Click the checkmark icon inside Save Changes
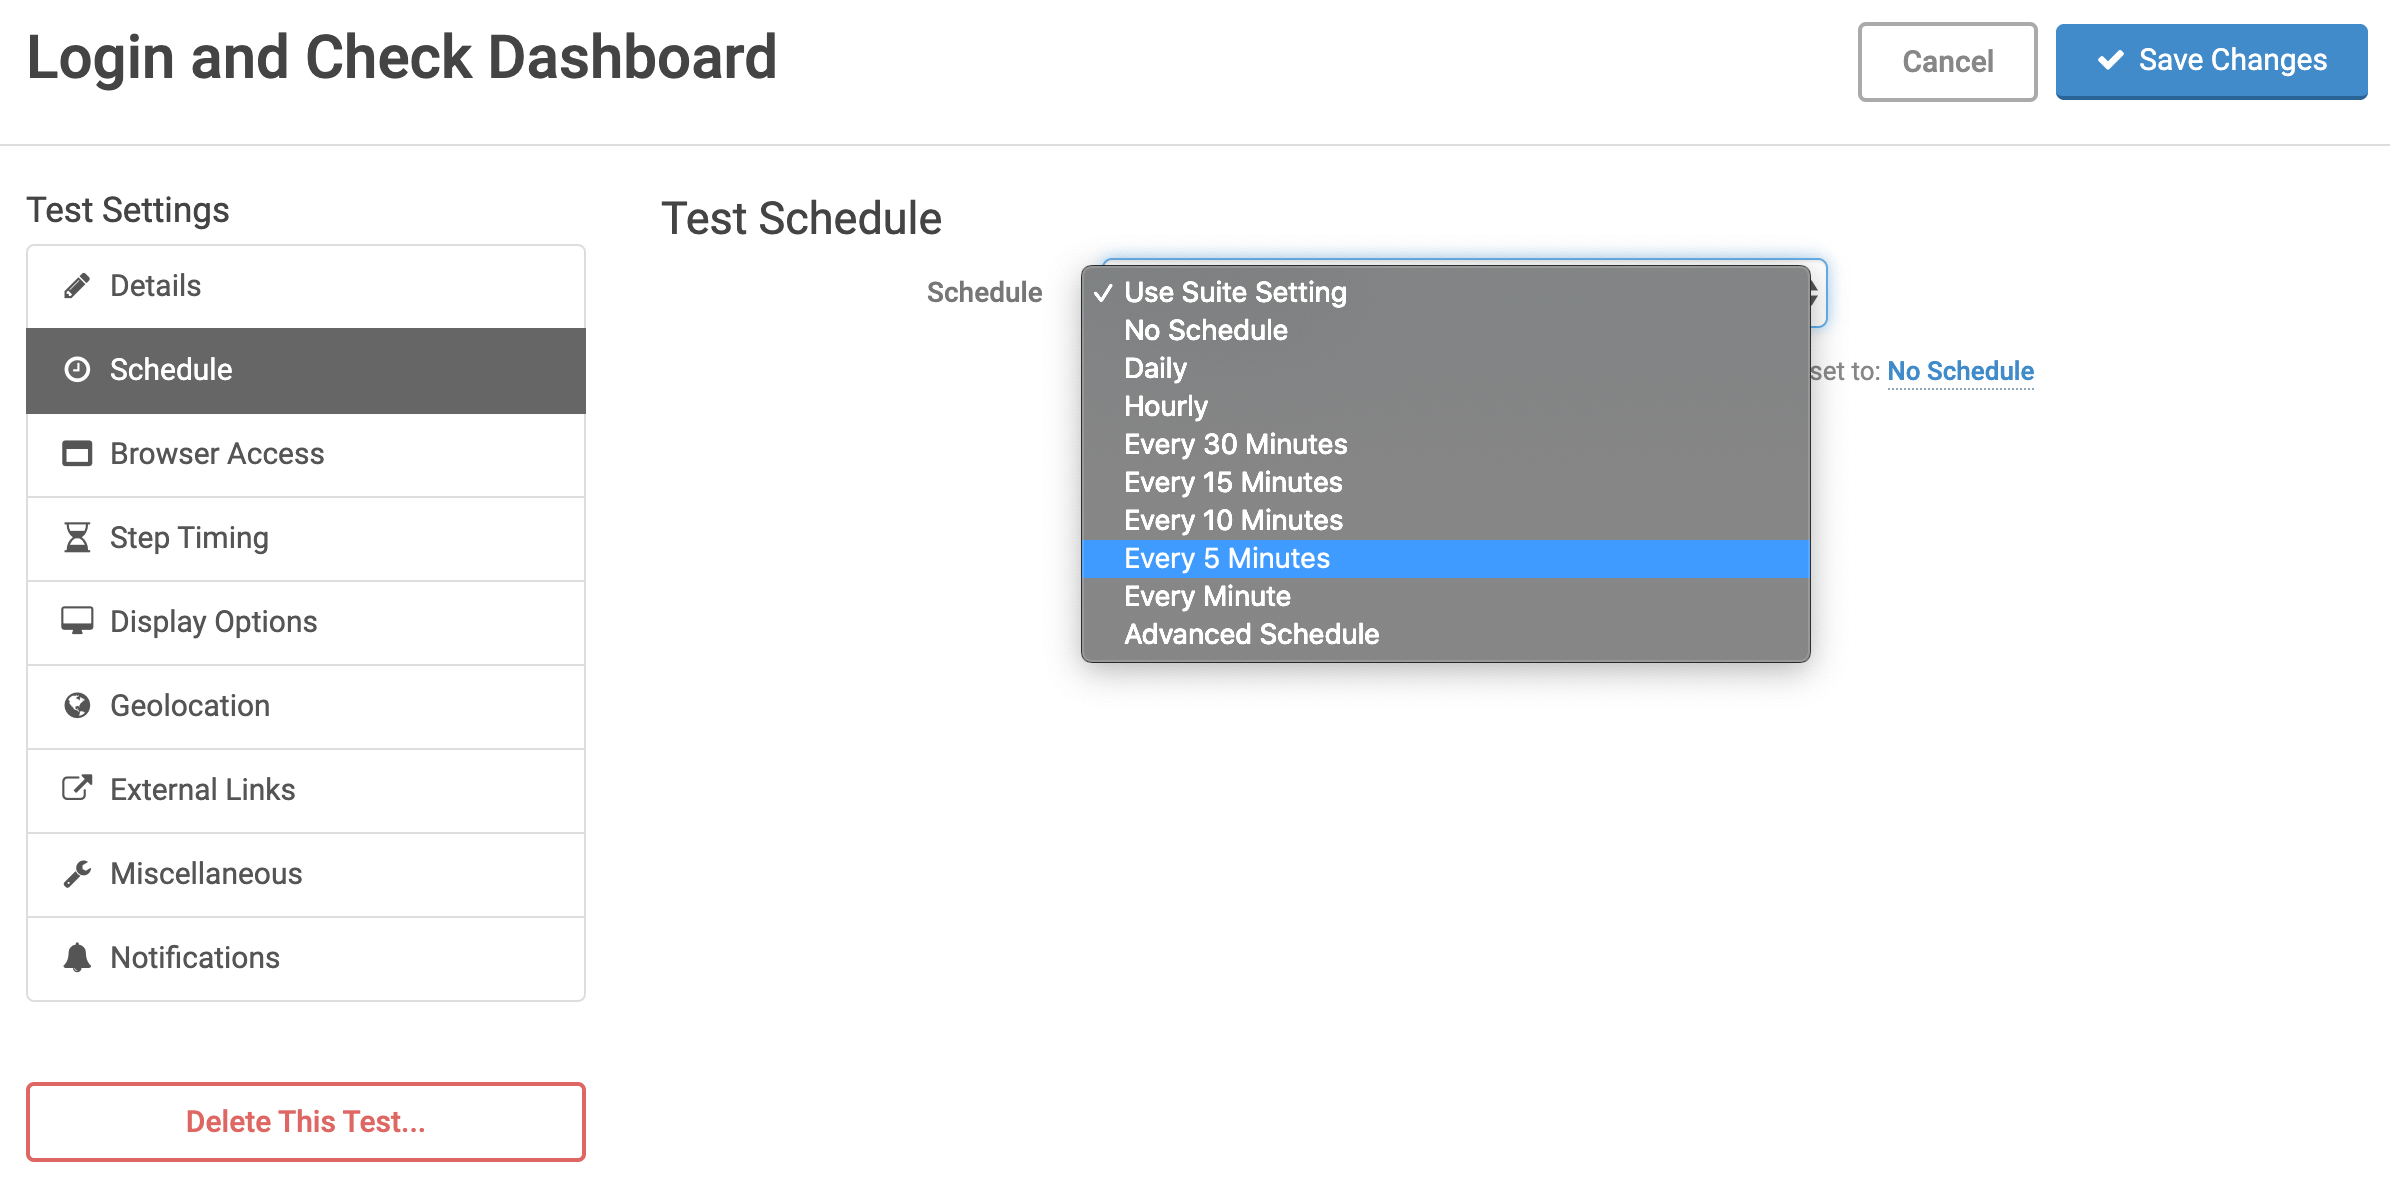 2110,60
